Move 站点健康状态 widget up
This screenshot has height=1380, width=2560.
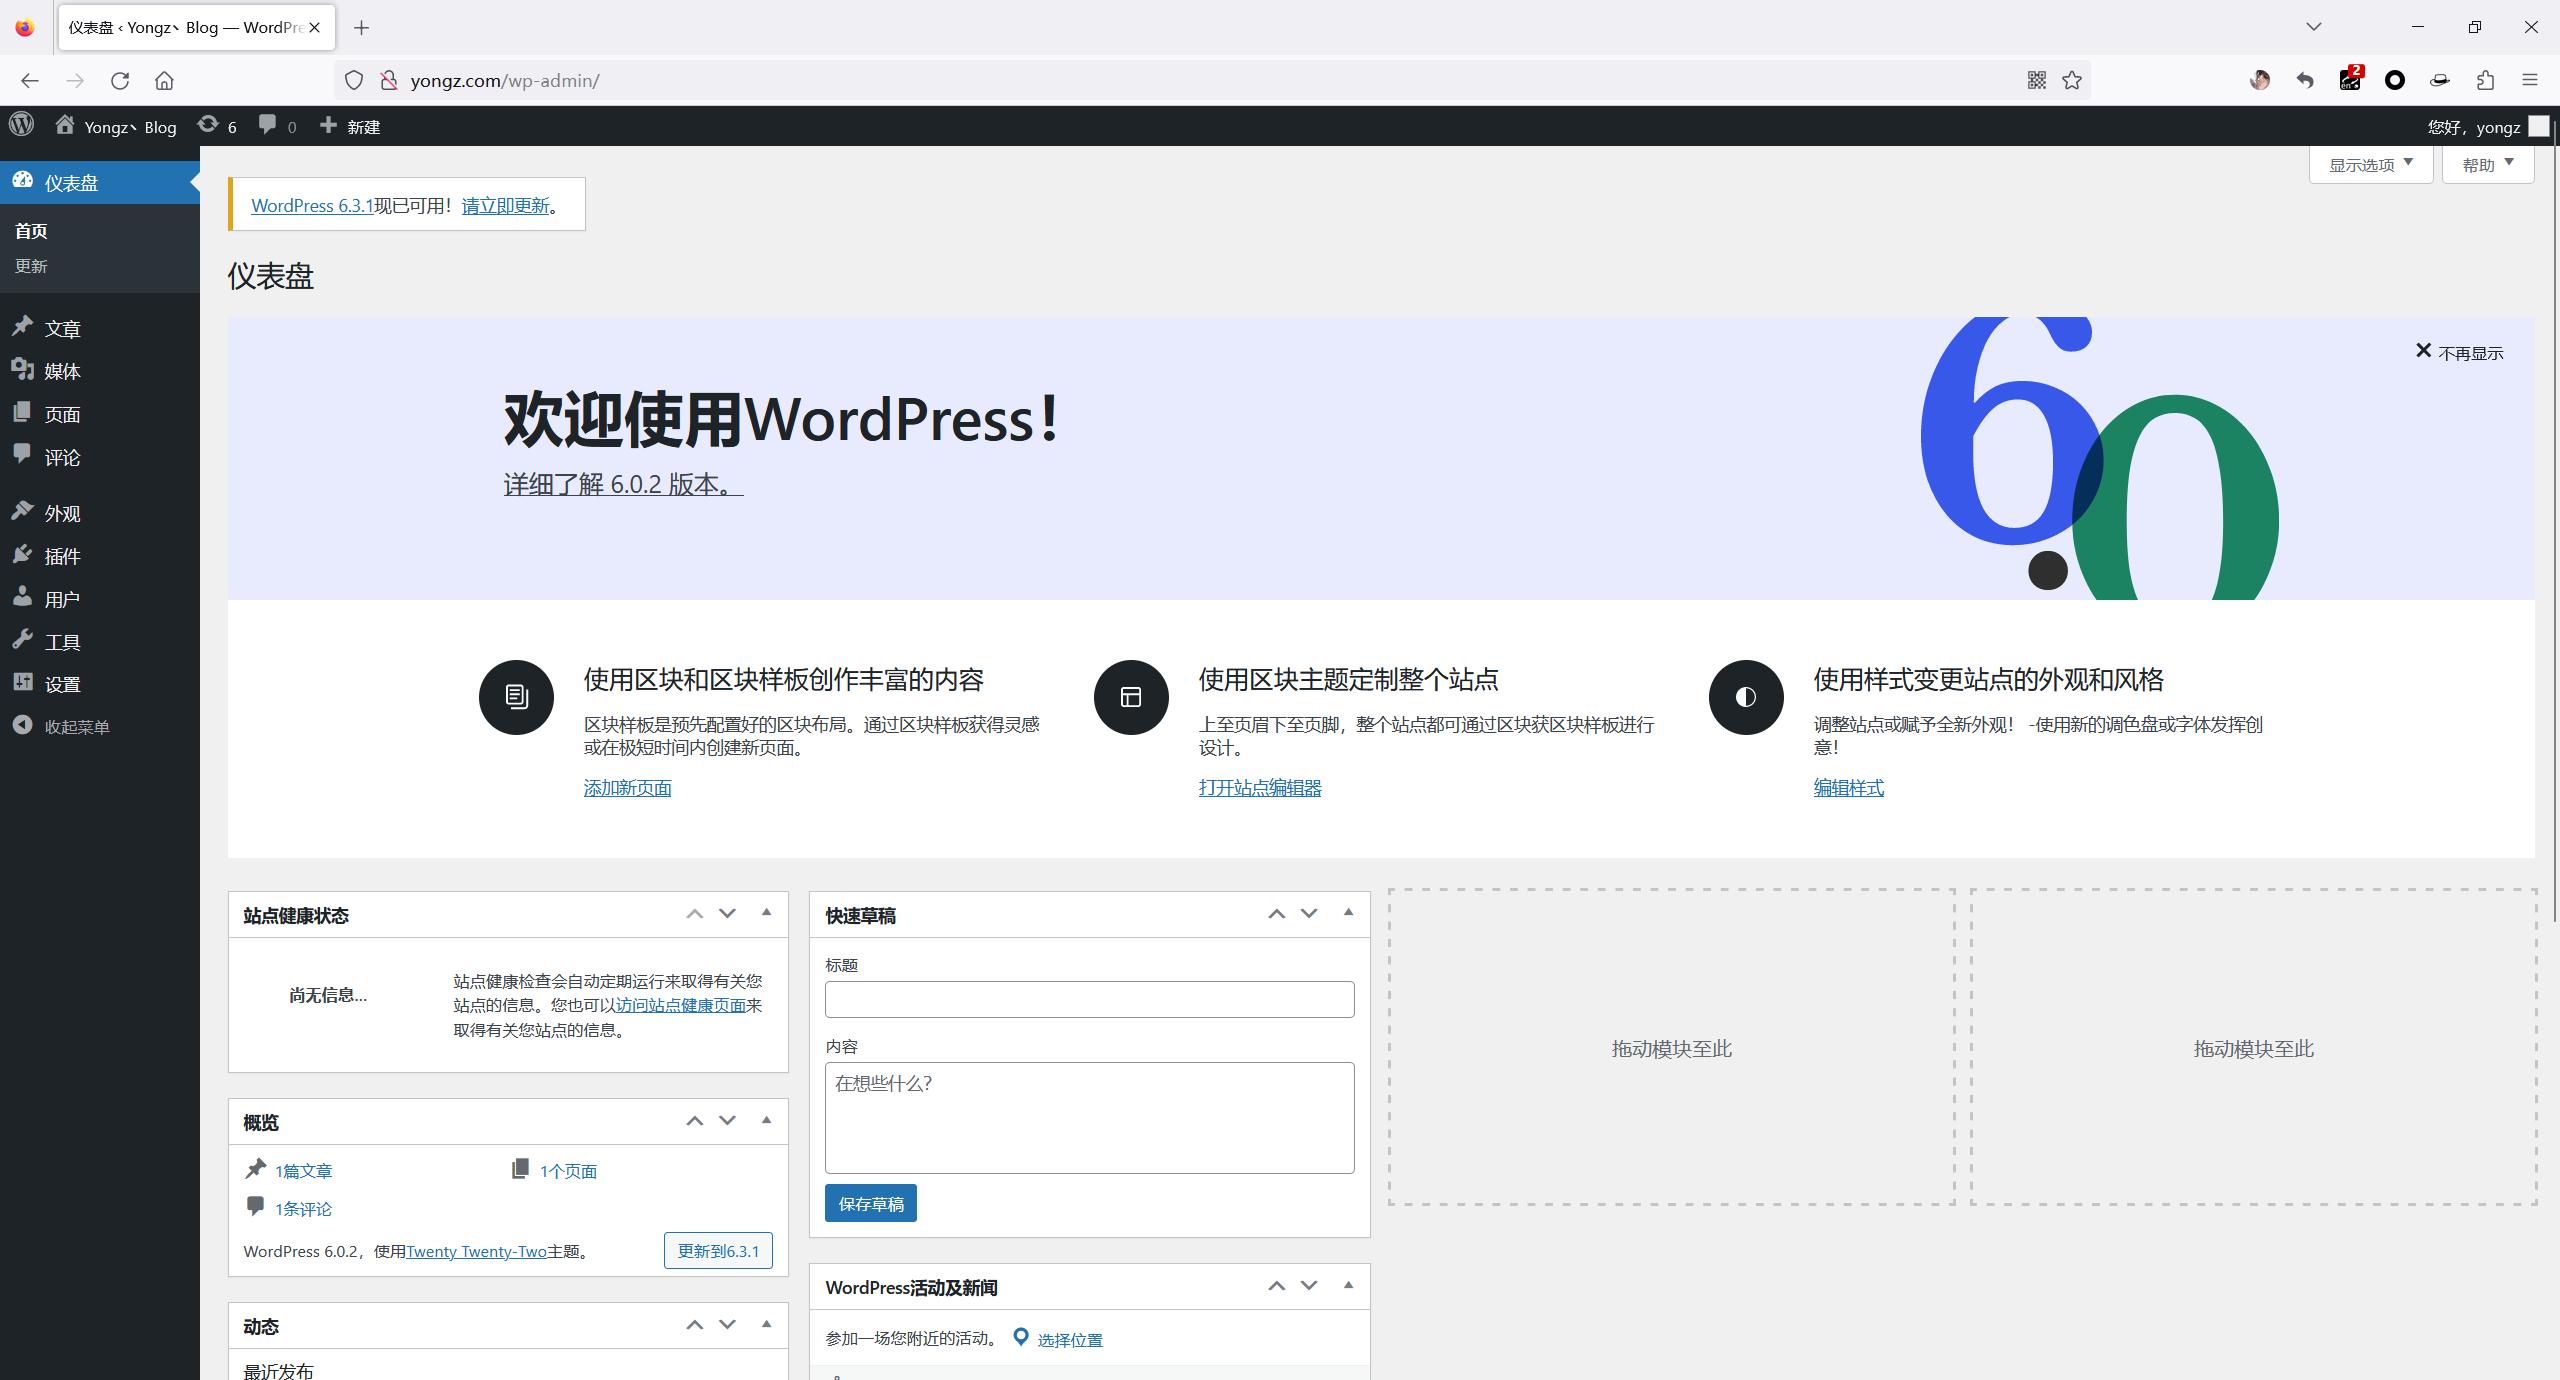(x=695, y=914)
